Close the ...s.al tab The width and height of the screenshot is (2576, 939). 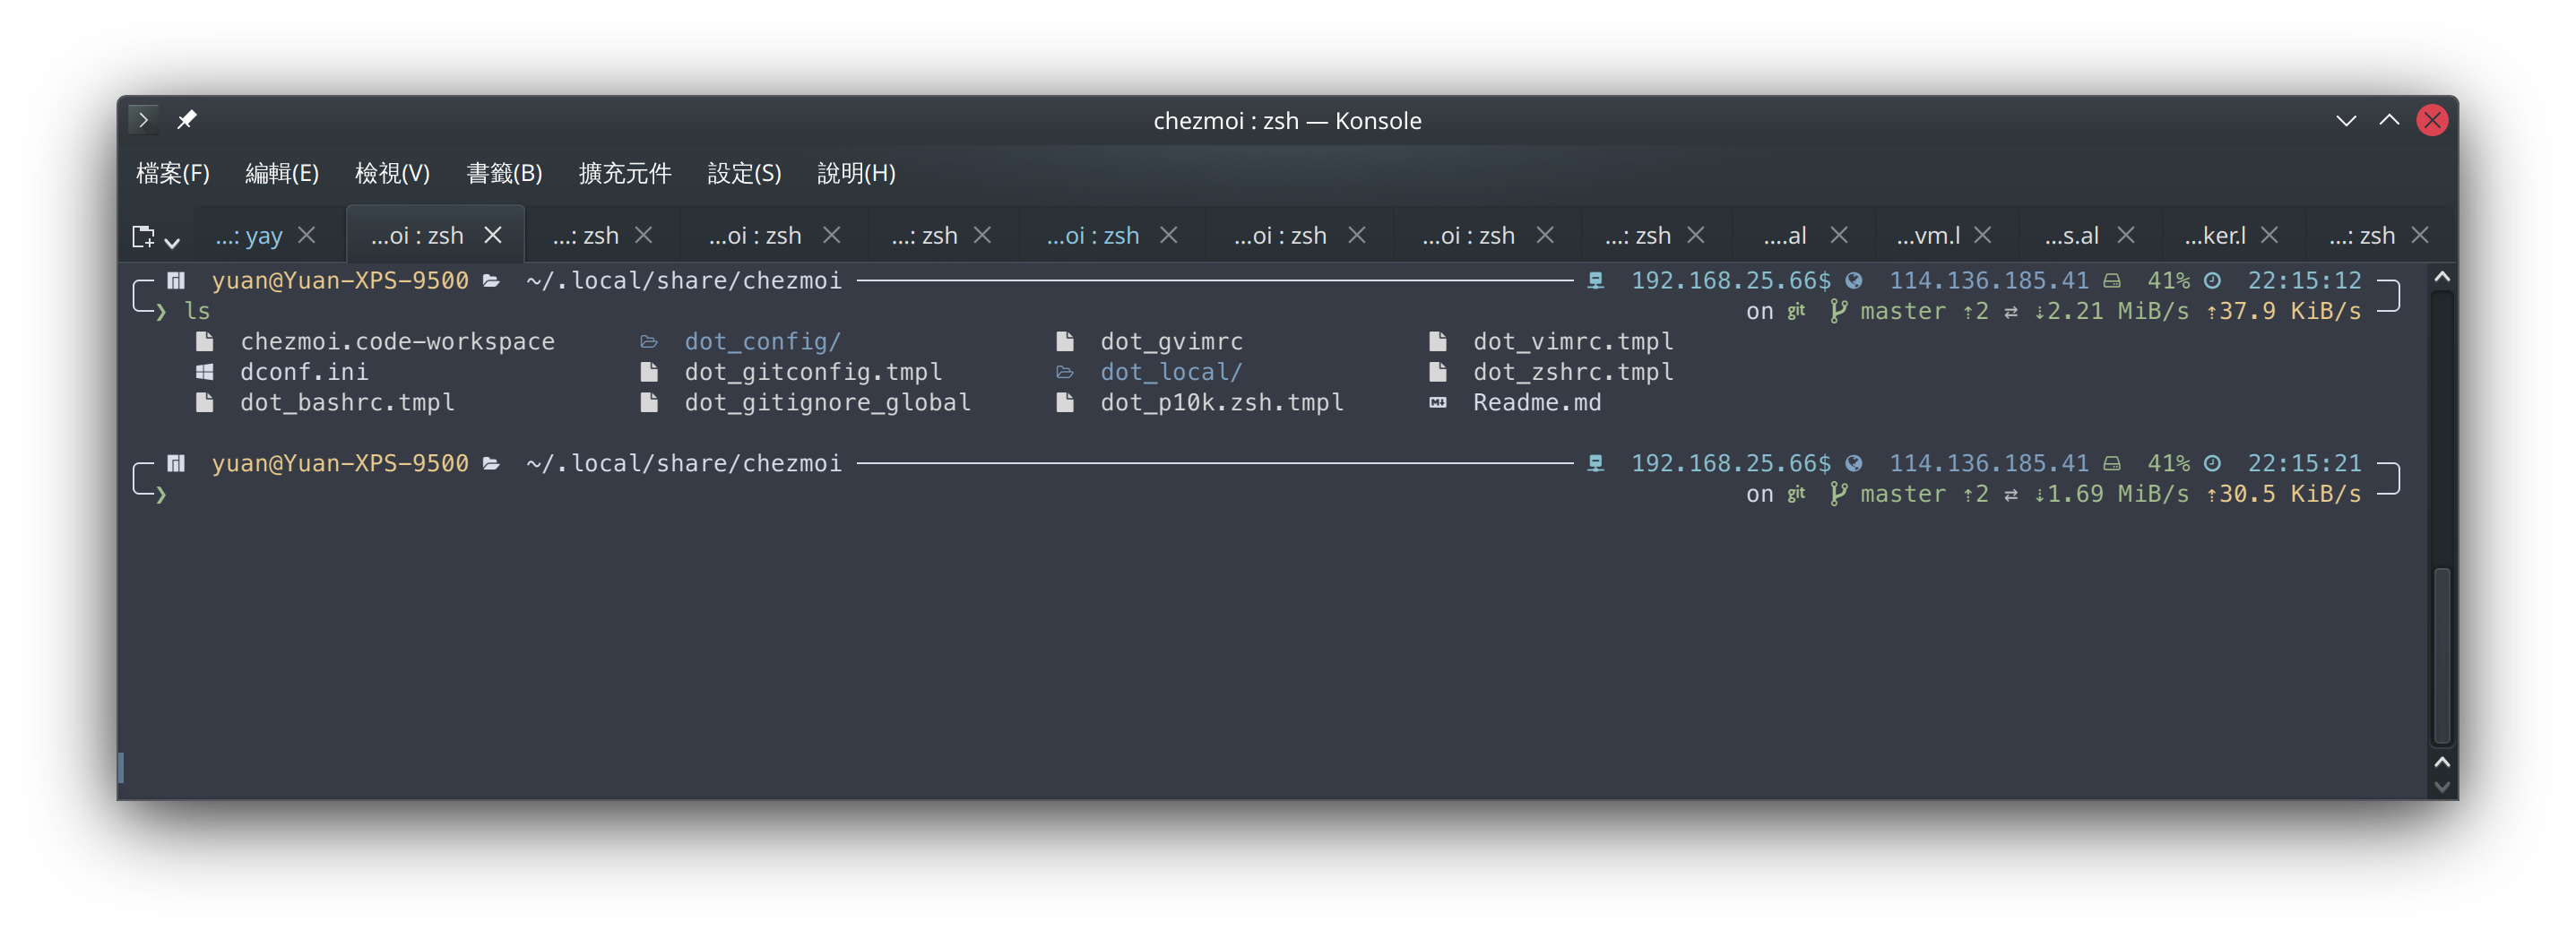(2126, 235)
